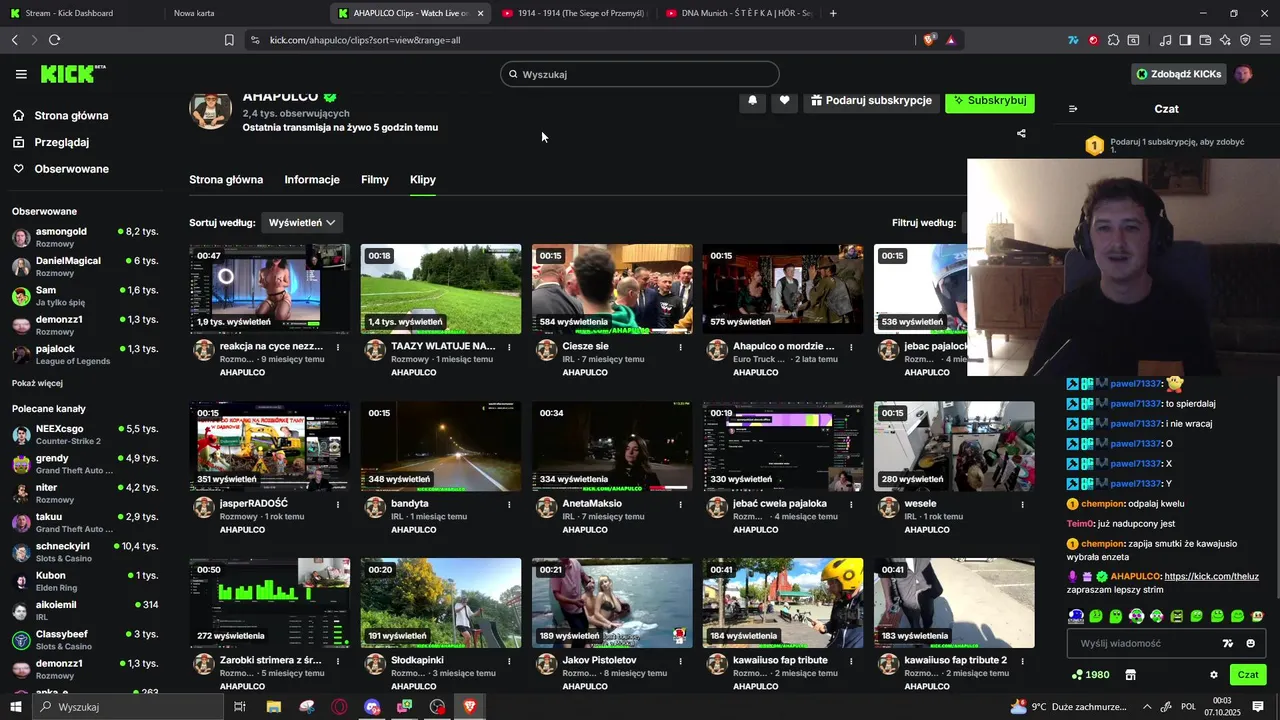Open chat settings gear
The image size is (1280, 720).
[1214, 675]
